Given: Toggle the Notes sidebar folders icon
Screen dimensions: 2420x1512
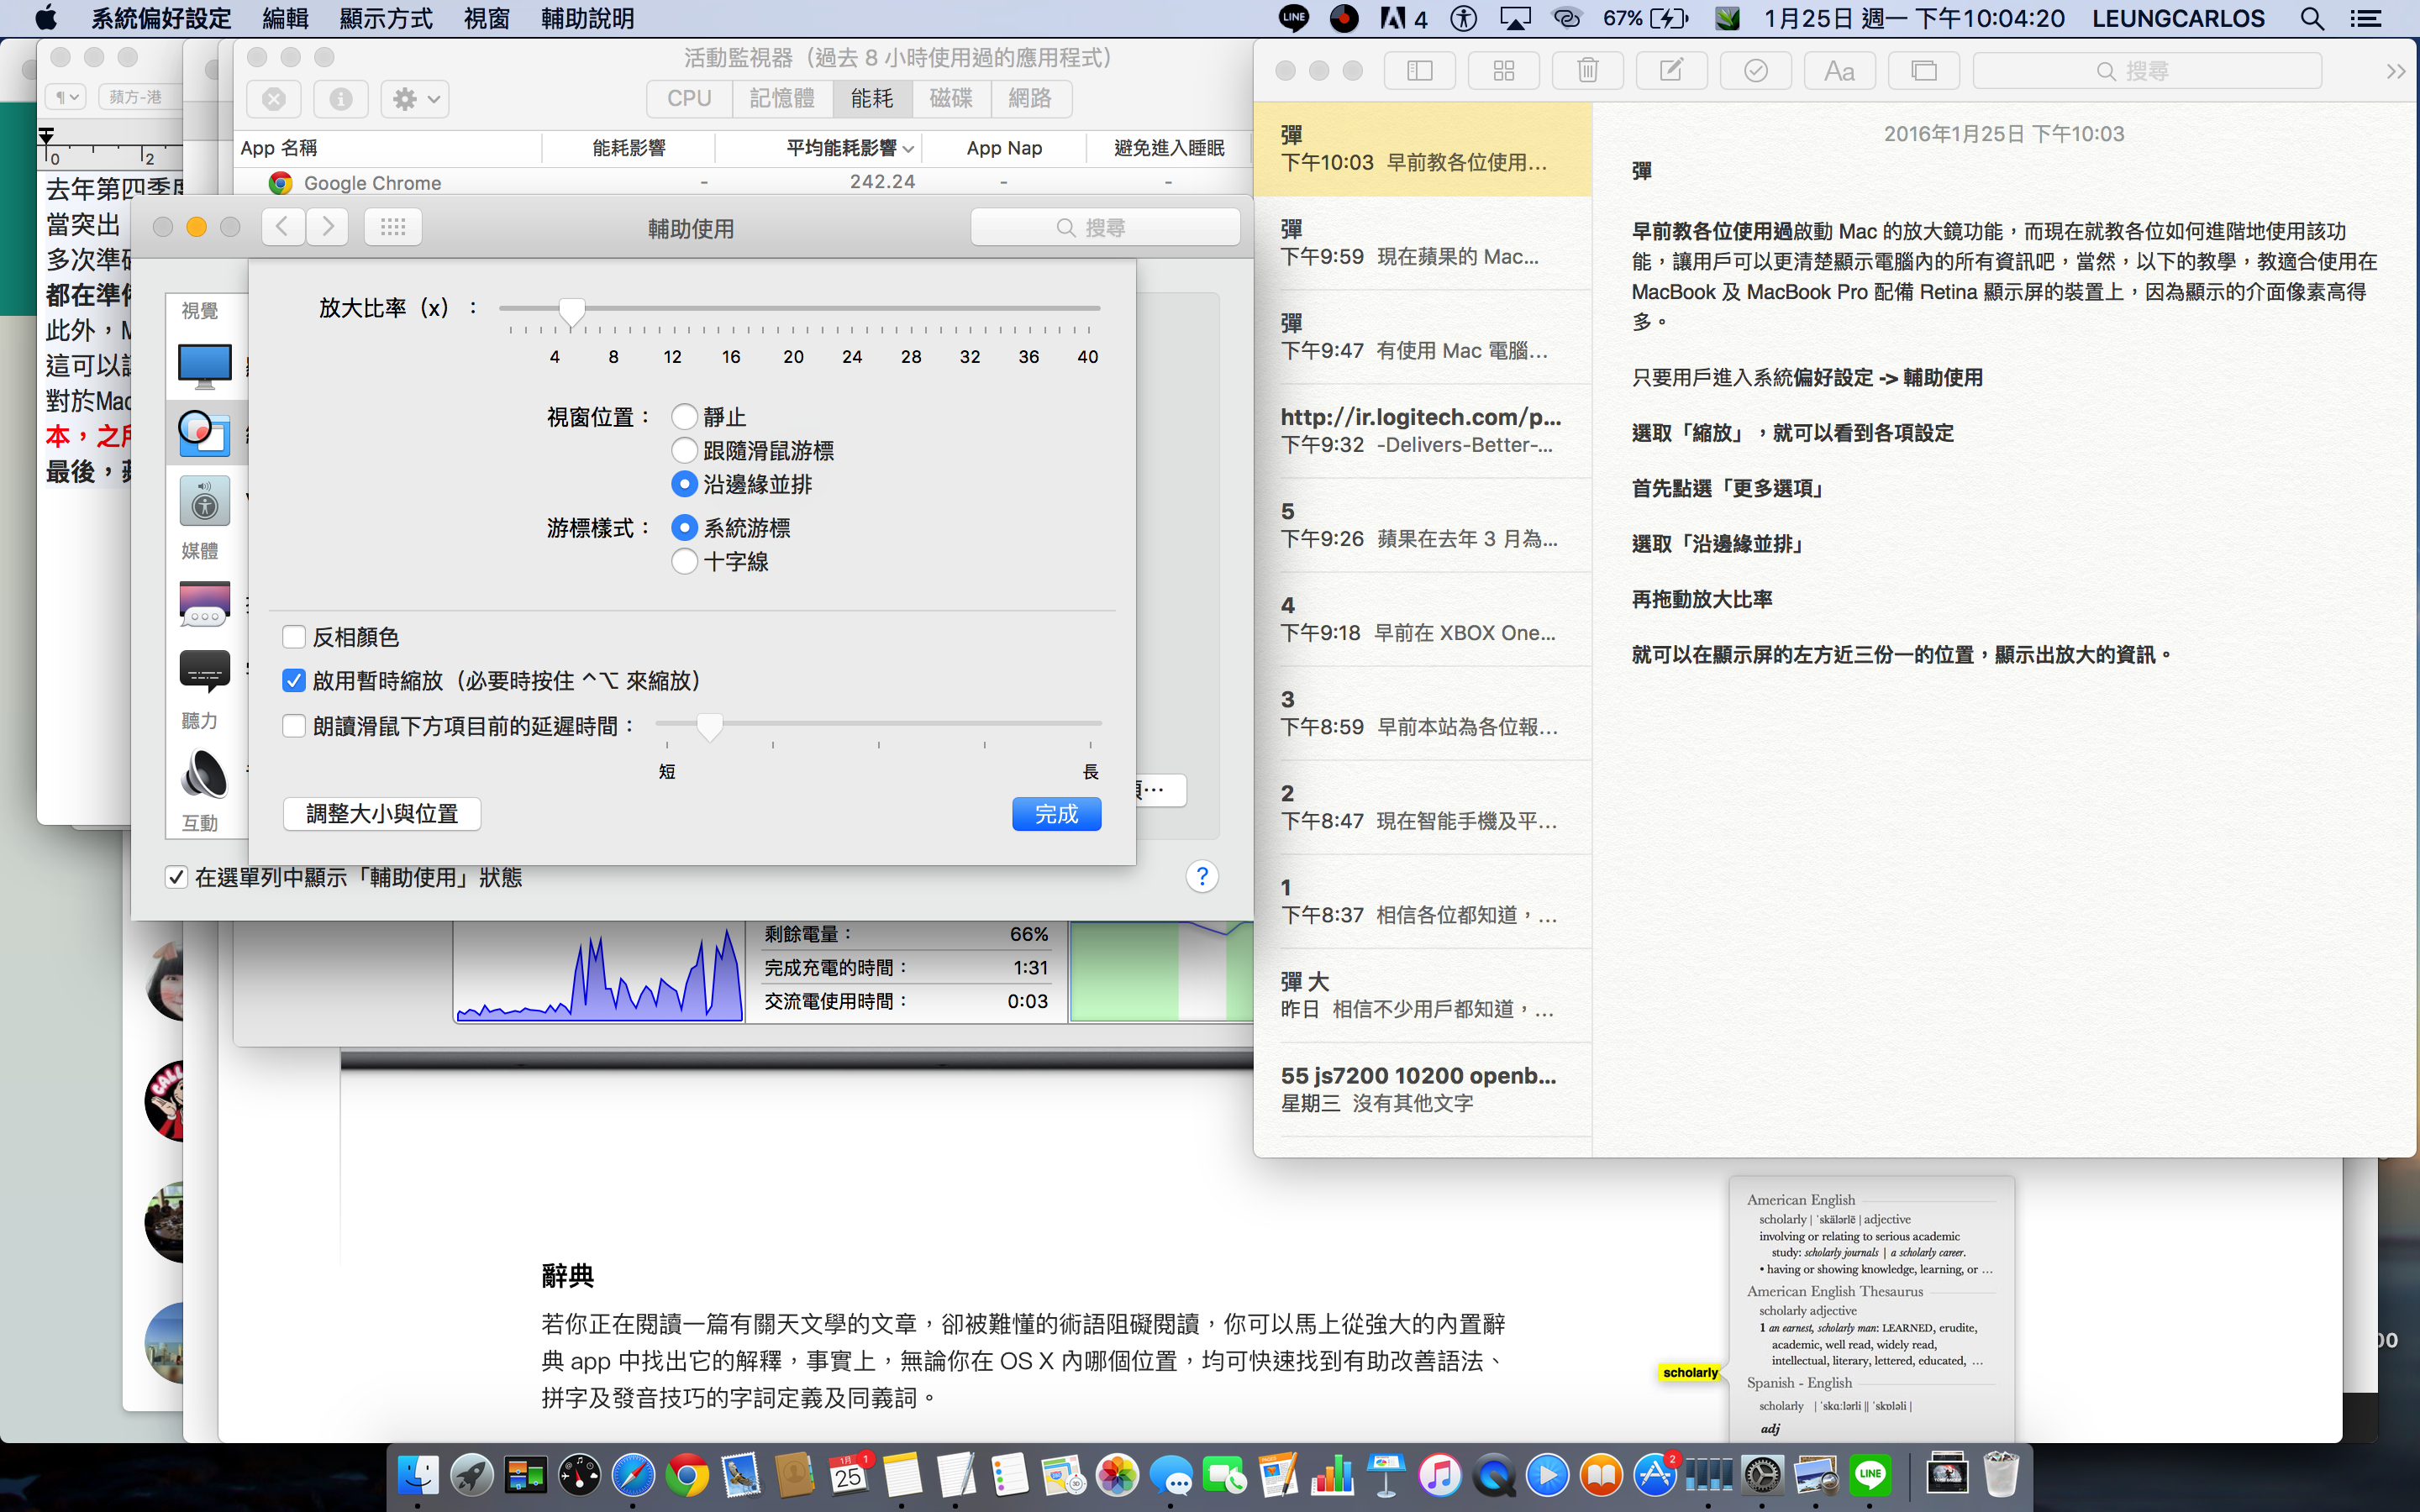Looking at the screenshot, I should tap(1419, 71).
